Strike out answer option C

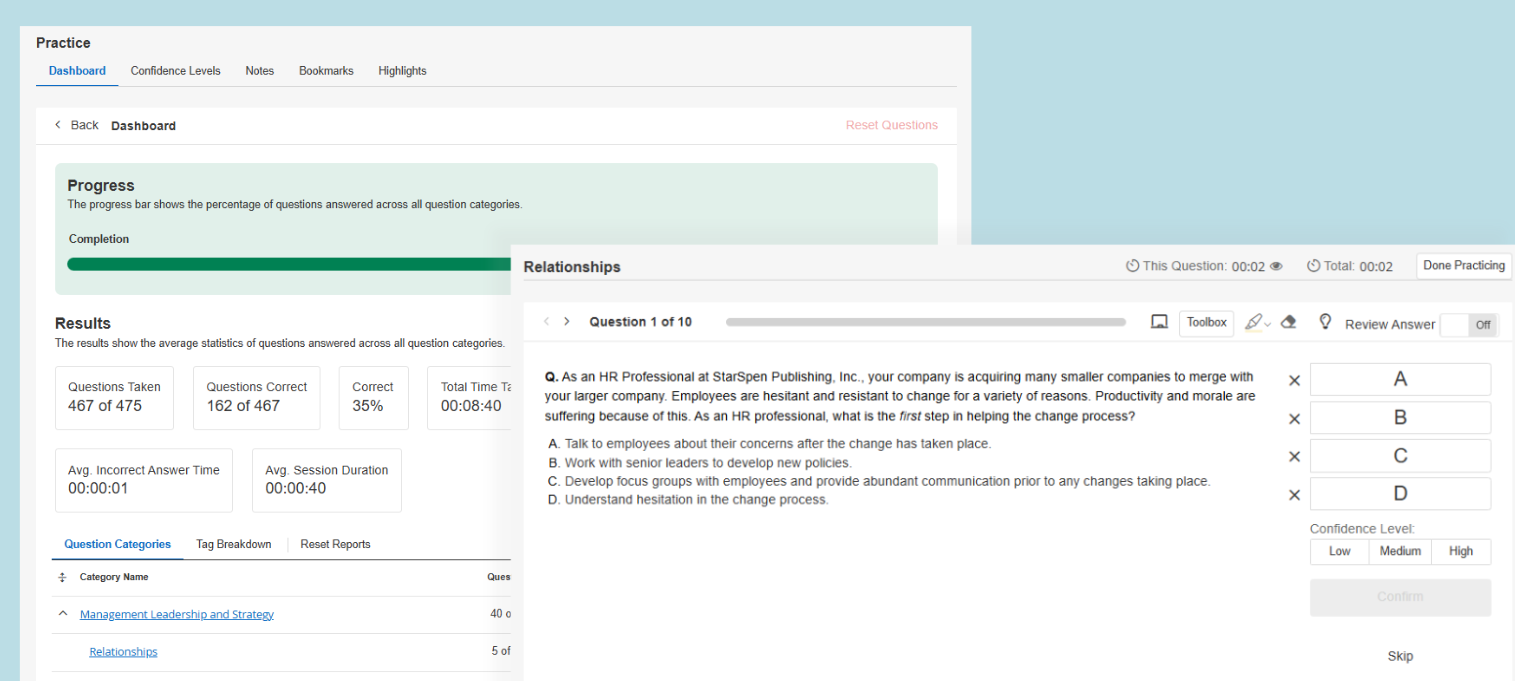(1294, 457)
